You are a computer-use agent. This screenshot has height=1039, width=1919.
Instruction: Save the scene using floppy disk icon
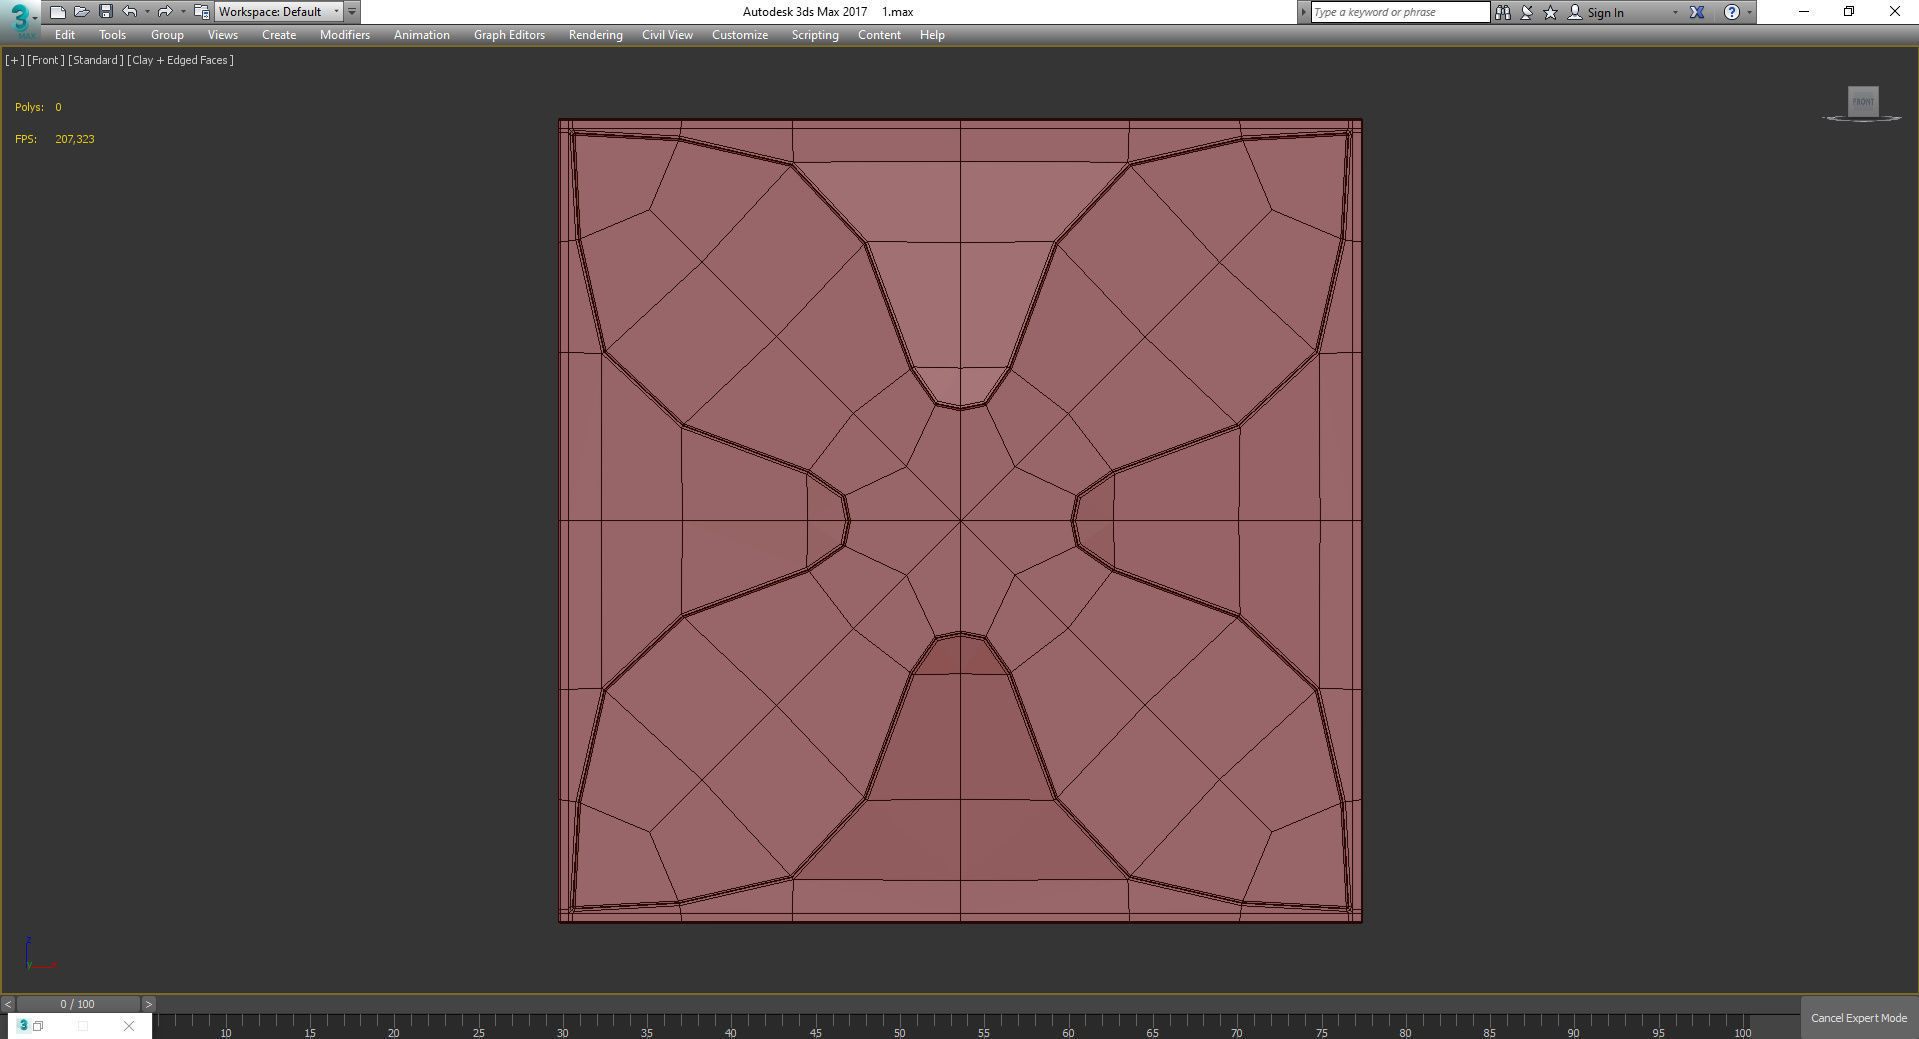pos(105,12)
